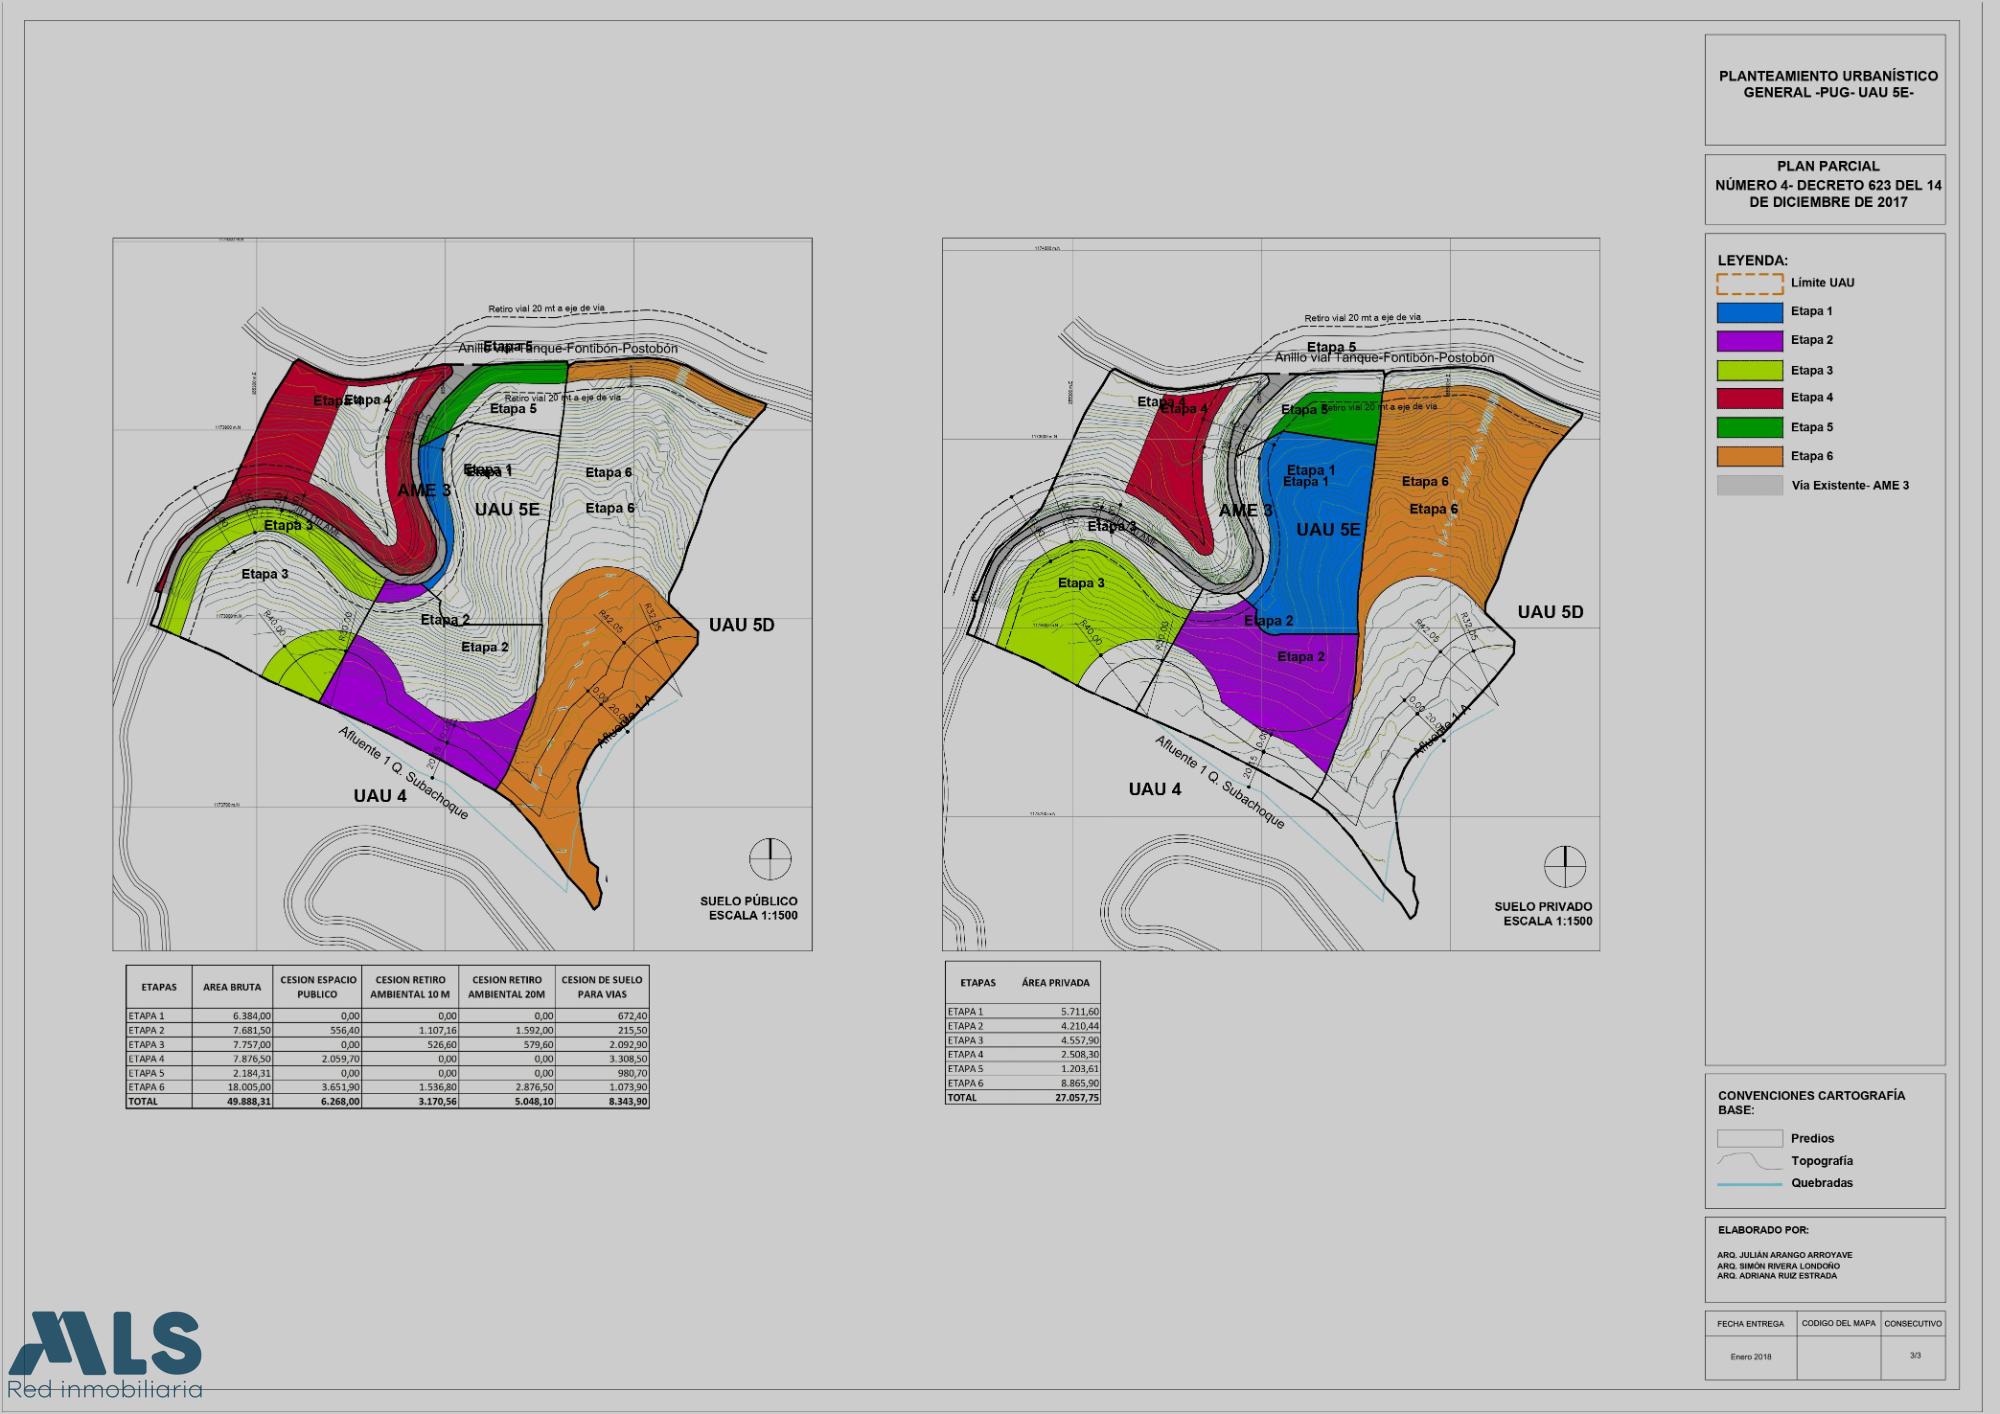Select the blue Etapa 1 legend swatch

[1749, 312]
